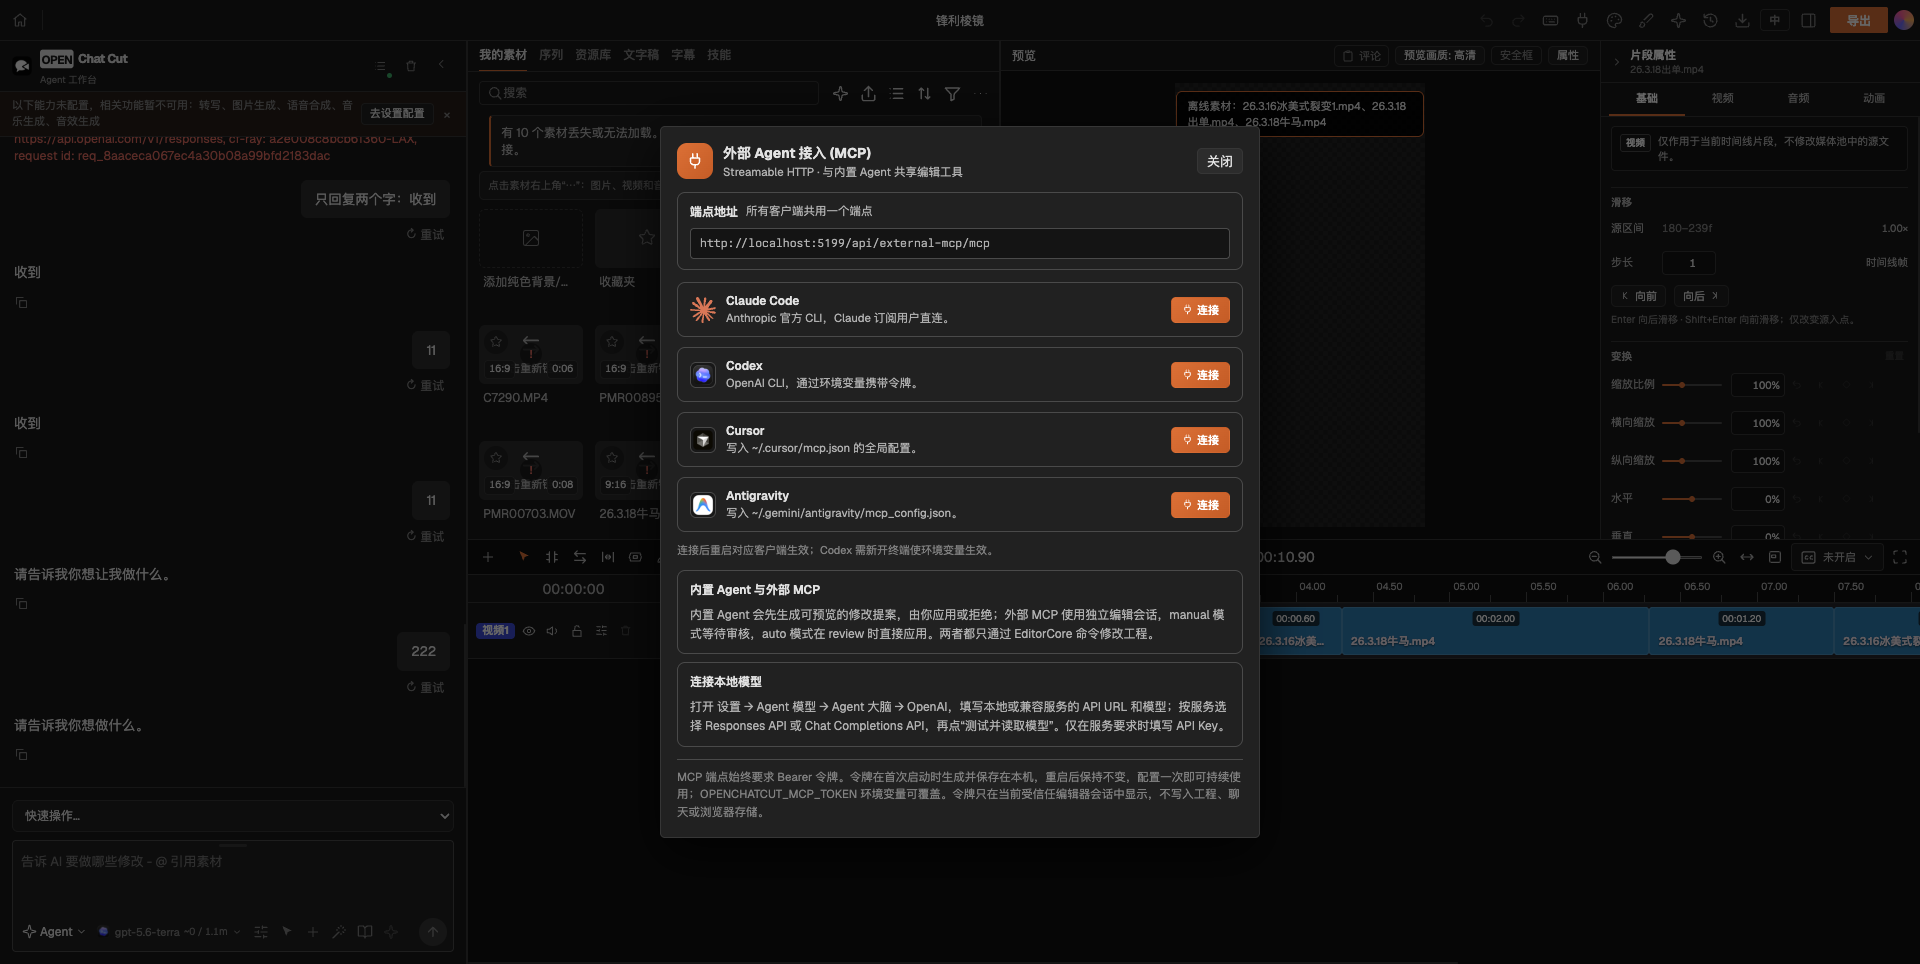Open the 文字稿 tab
Screen dimensions: 1920x964
pos(641,55)
